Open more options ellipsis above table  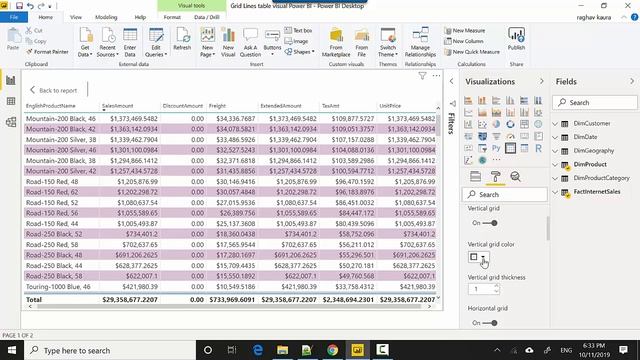coord(436,76)
